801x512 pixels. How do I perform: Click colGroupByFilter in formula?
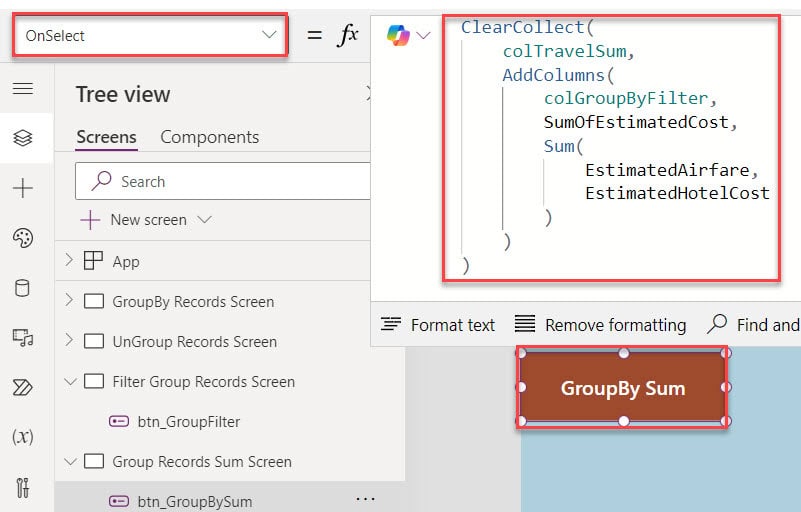coord(626,98)
